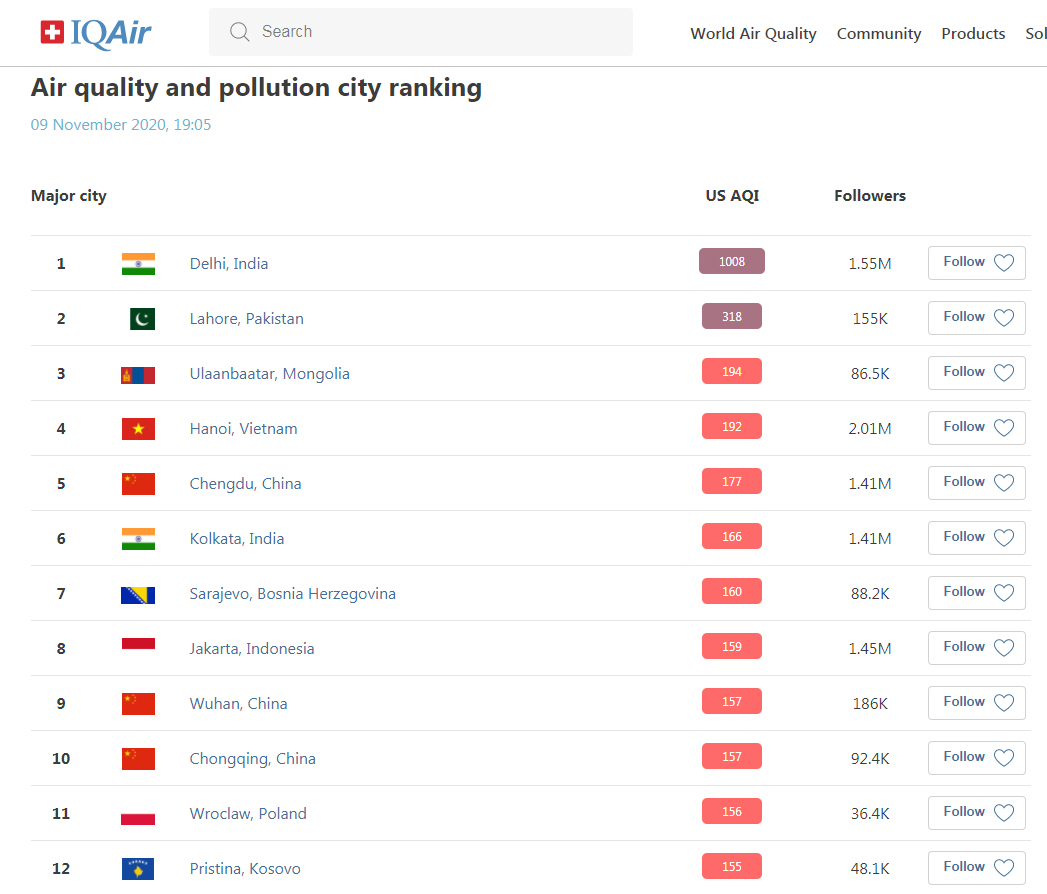Follow Sarajevo, Bosnia Herzegovina

976,592
